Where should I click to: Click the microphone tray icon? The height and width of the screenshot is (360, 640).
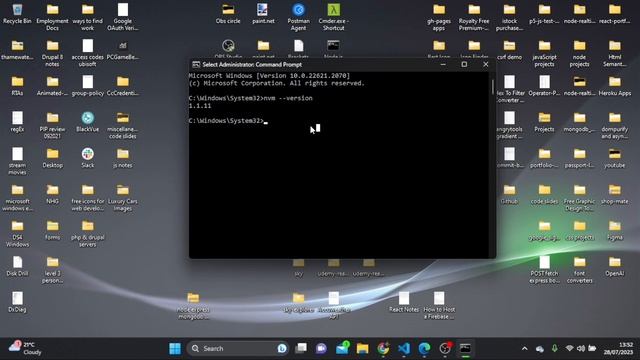tap(554, 348)
